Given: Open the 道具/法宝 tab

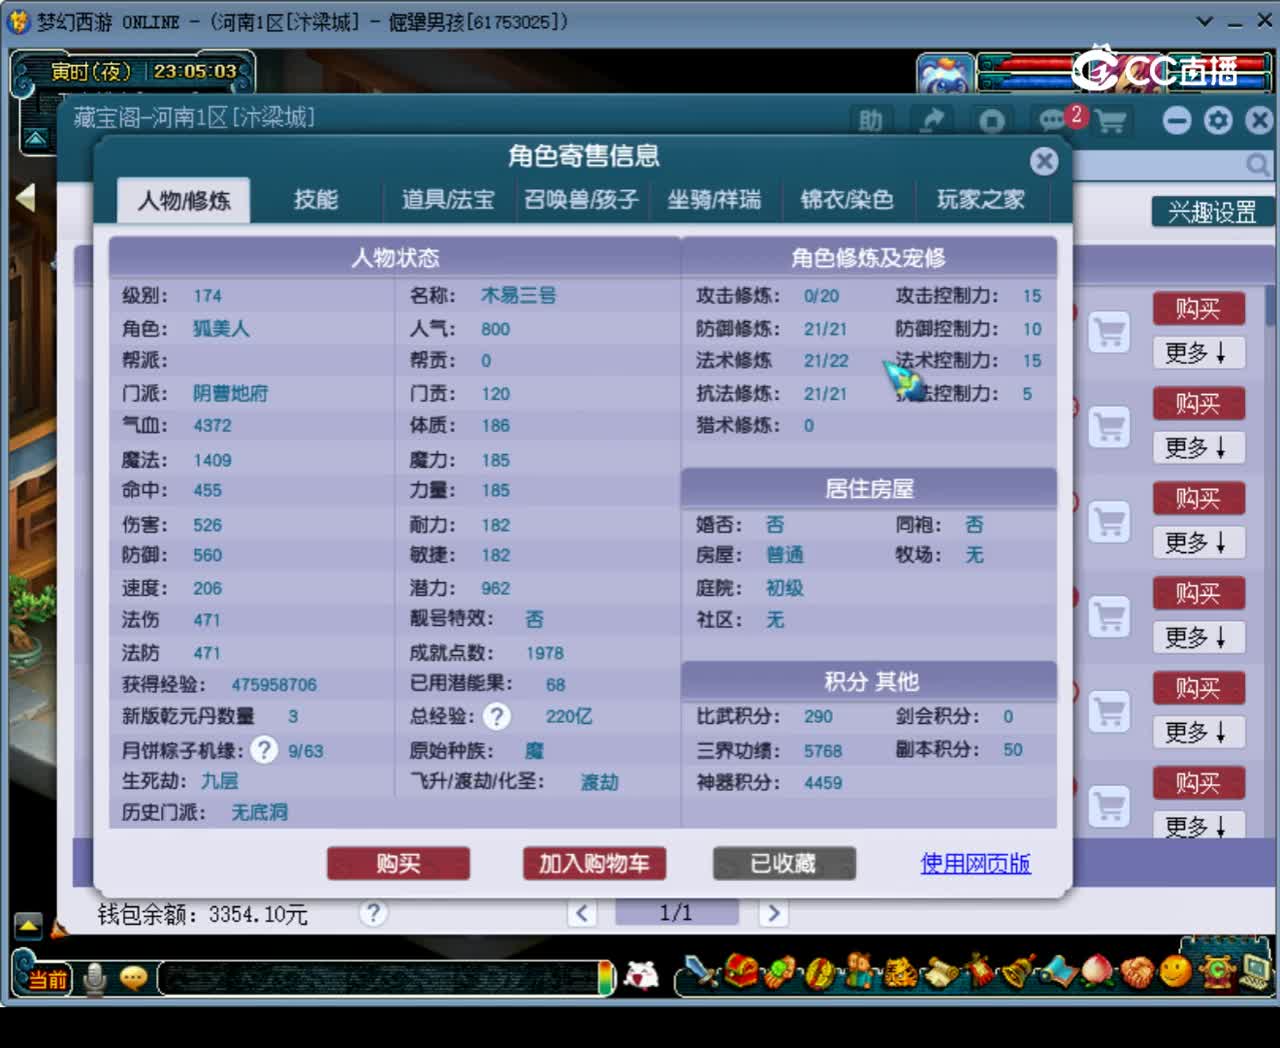Looking at the screenshot, I should point(448,200).
